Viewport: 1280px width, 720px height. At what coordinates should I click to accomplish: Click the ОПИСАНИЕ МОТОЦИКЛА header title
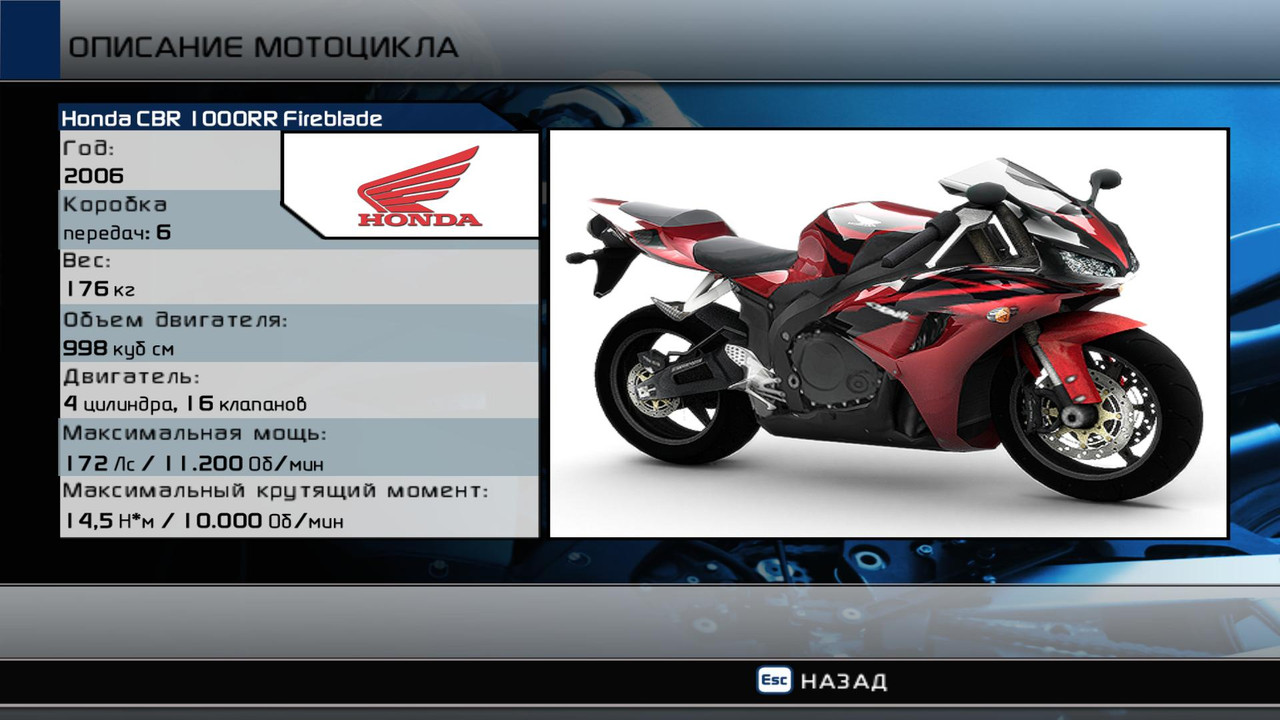263,47
